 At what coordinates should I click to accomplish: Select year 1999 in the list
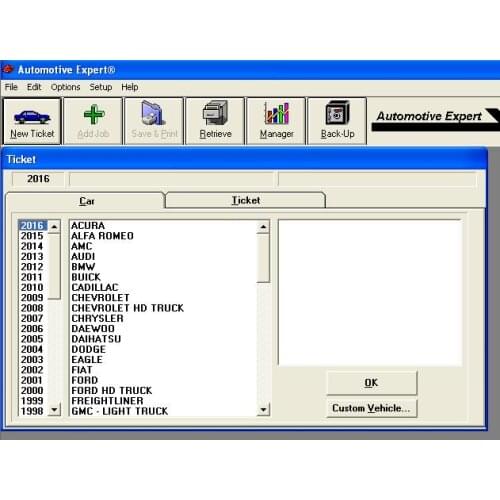[x=32, y=401]
